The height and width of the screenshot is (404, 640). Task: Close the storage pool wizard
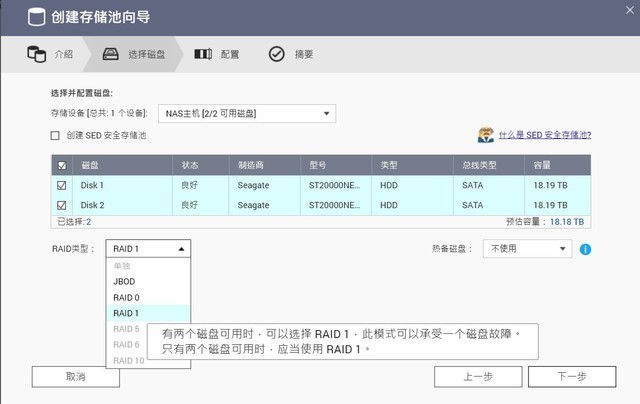pos(630,10)
